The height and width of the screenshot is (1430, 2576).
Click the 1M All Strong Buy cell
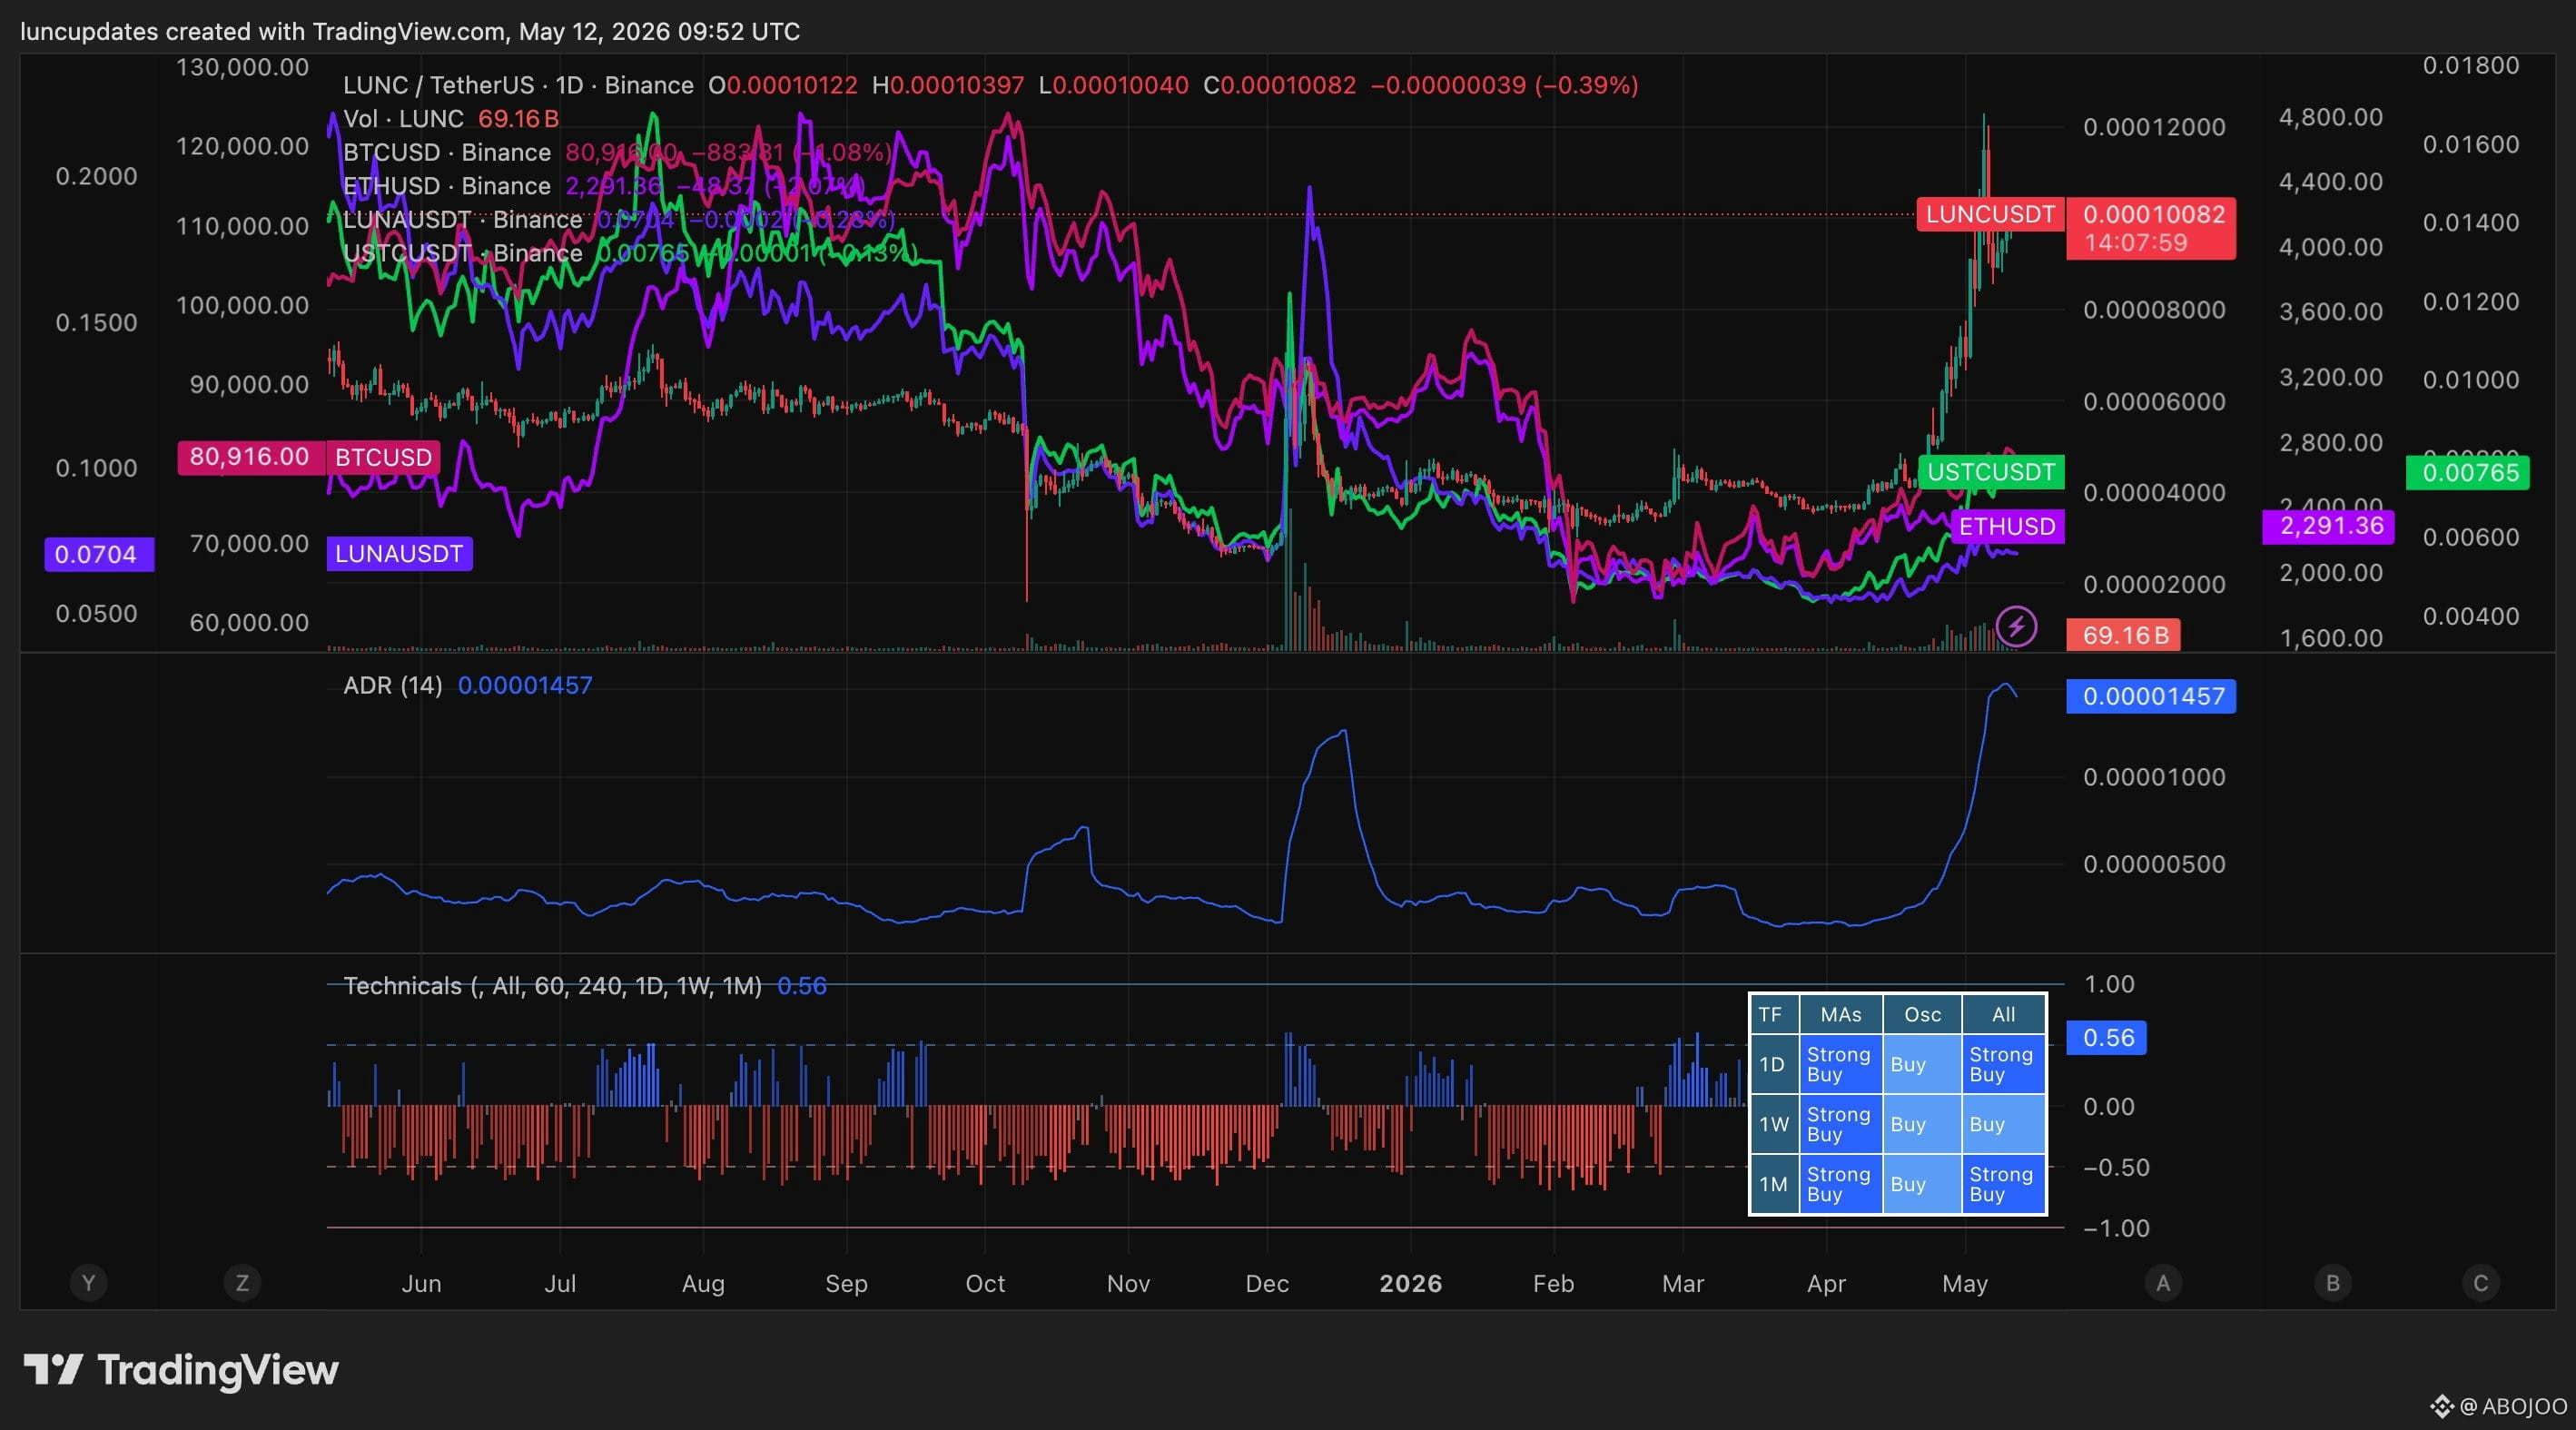pos(2003,1184)
